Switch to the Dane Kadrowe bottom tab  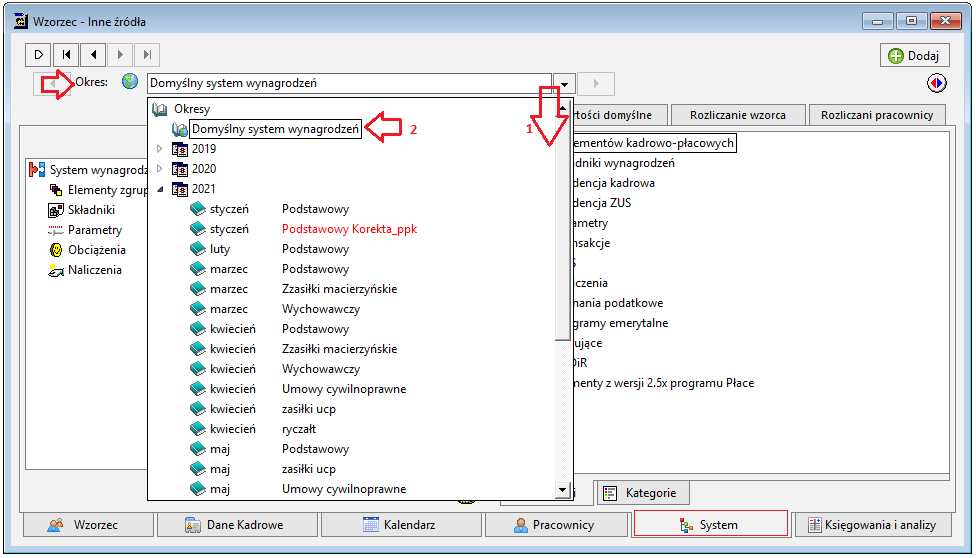pyautogui.click(x=237, y=525)
